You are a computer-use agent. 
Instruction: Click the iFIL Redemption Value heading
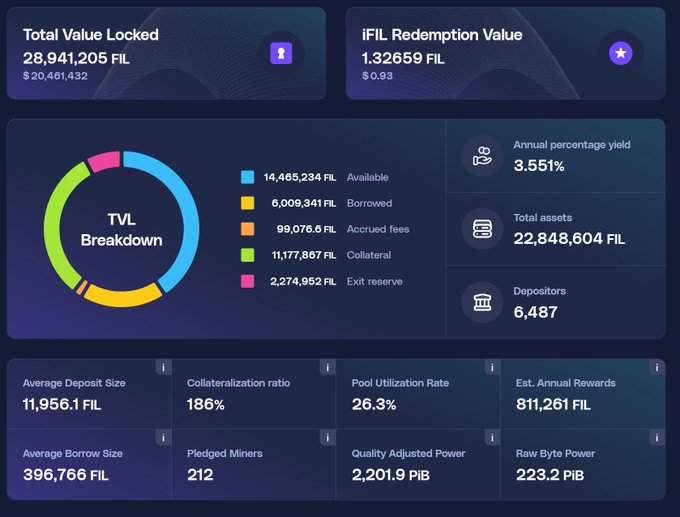coord(442,35)
